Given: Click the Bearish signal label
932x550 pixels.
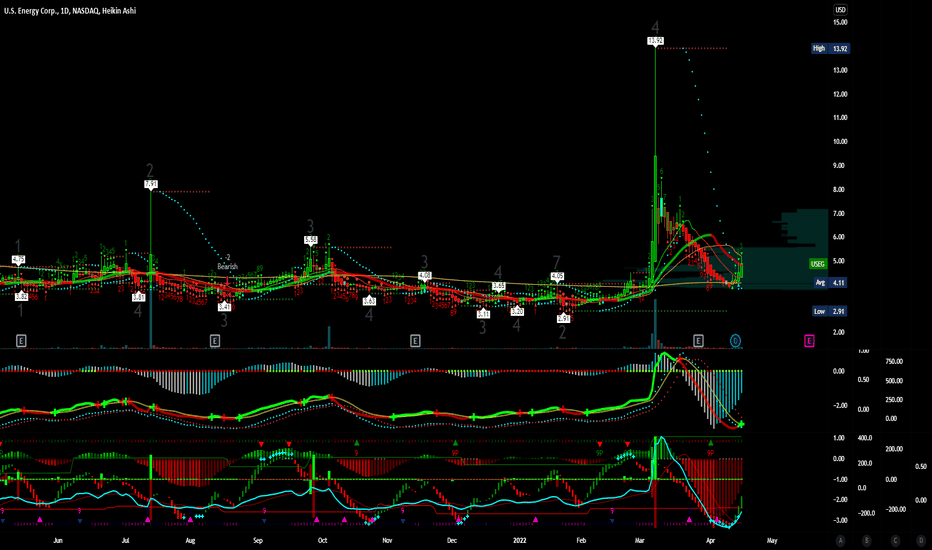Looking at the screenshot, I should point(227,266).
